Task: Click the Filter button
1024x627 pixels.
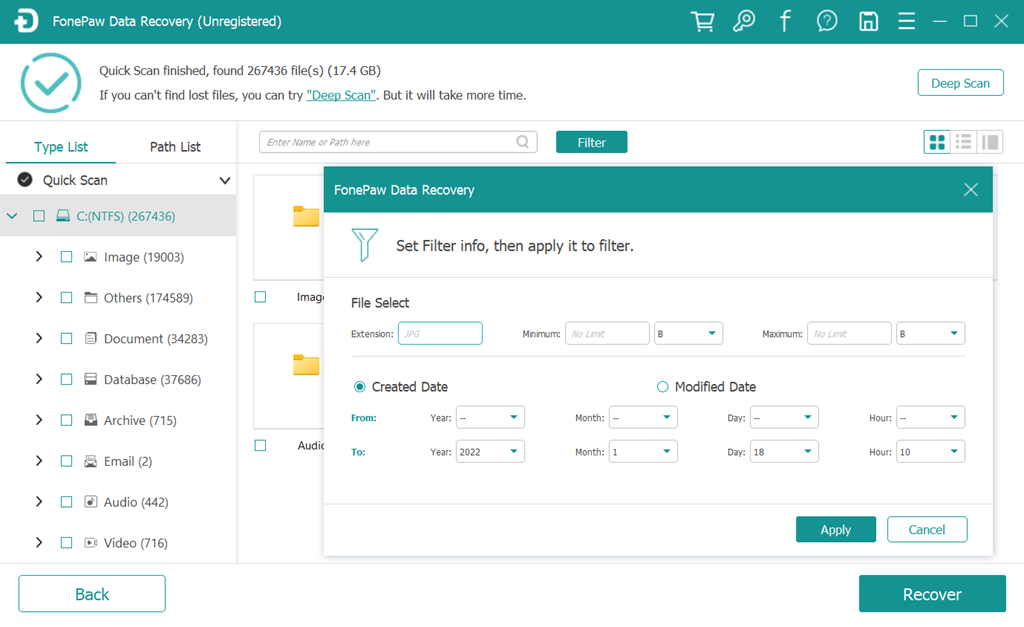Action: pyautogui.click(x=591, y=142)
